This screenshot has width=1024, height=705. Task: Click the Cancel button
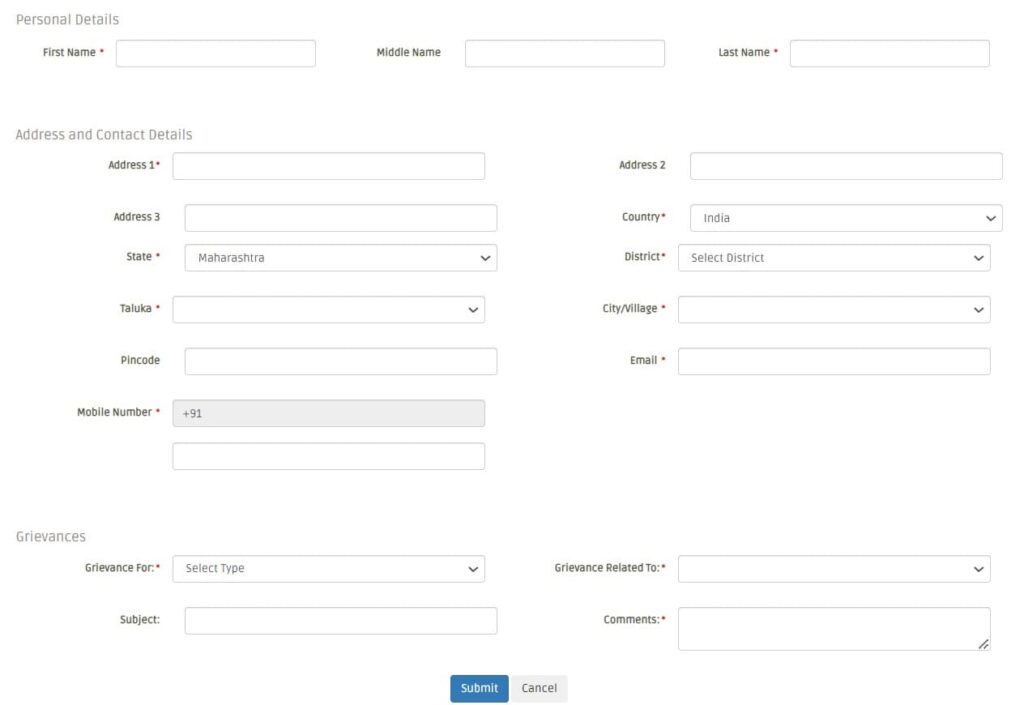coord(539,688)
